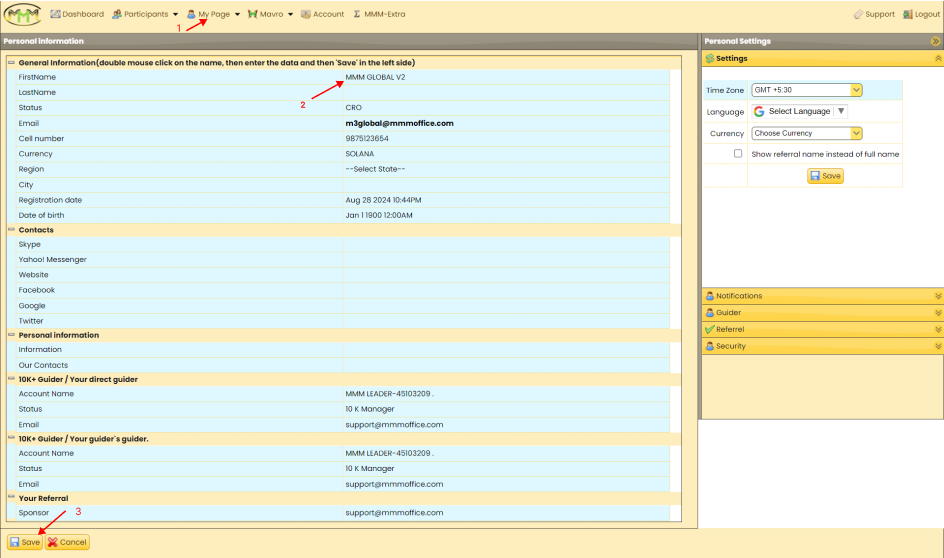Click the Date of birth Jan 1 1900 value
Viewport: 944px width, 558px height.
[379, 215]
